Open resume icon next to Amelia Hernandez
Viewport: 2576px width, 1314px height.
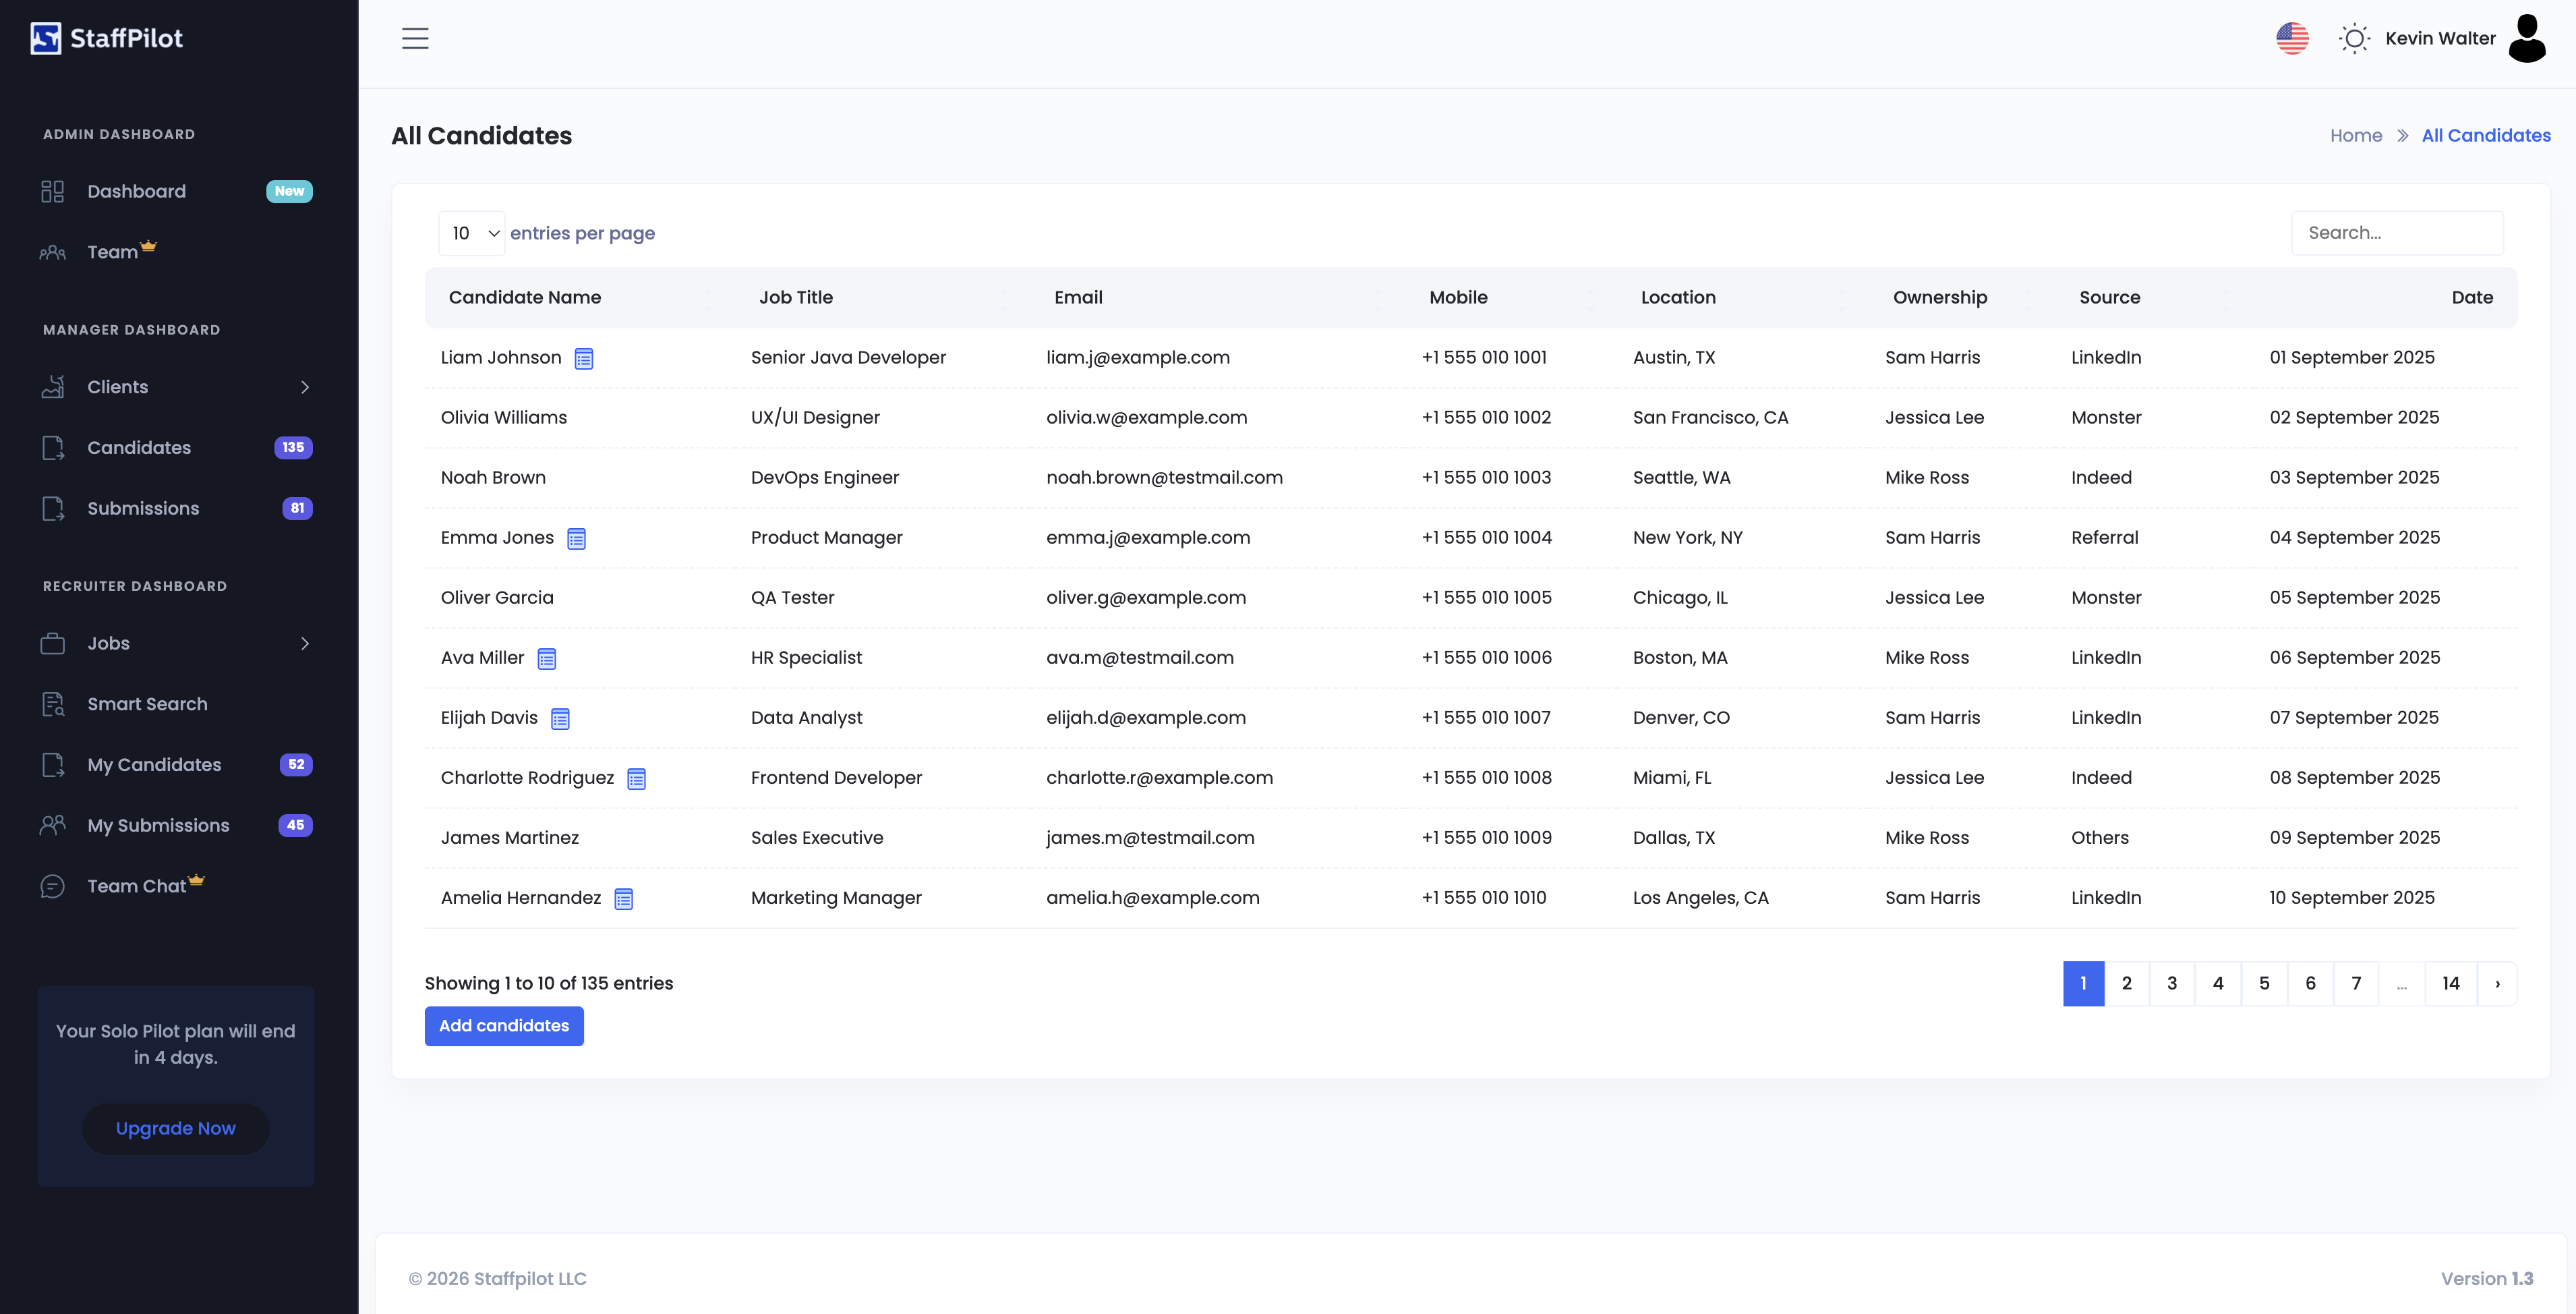(x=623, y=898)
